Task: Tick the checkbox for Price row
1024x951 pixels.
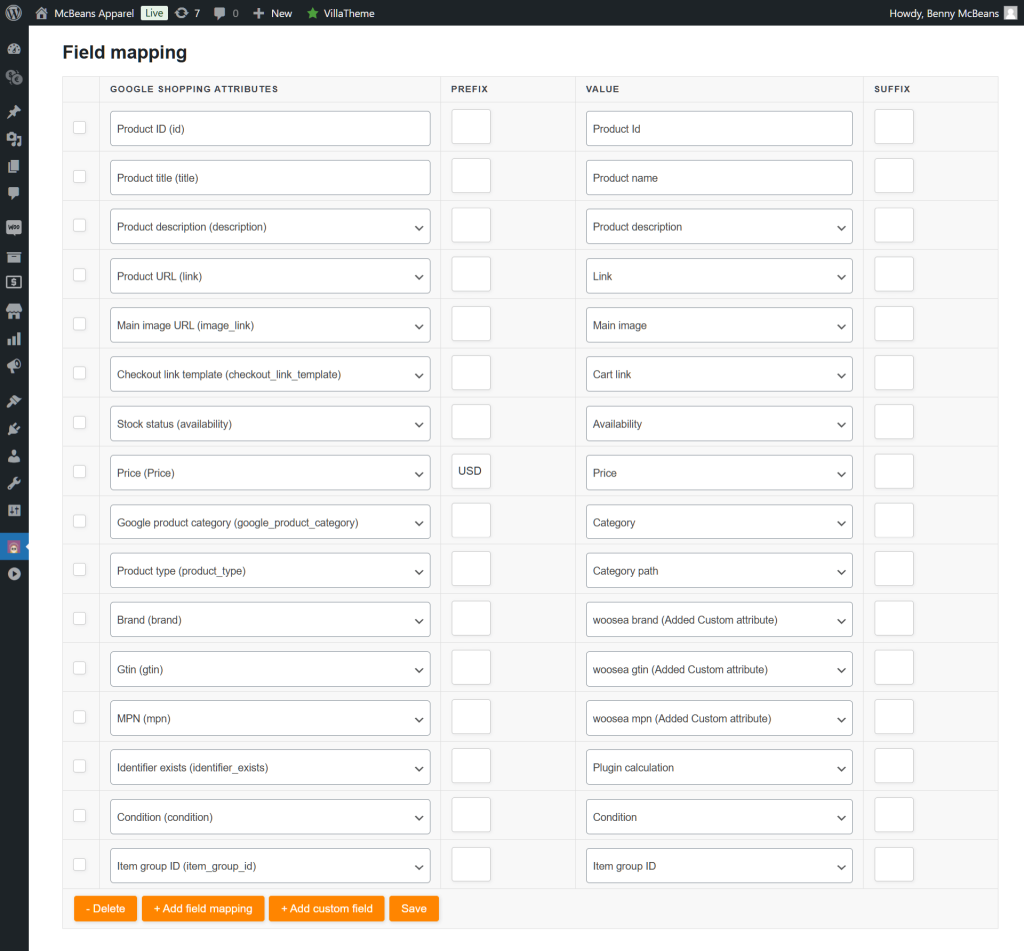Action: tap(80, 472)
